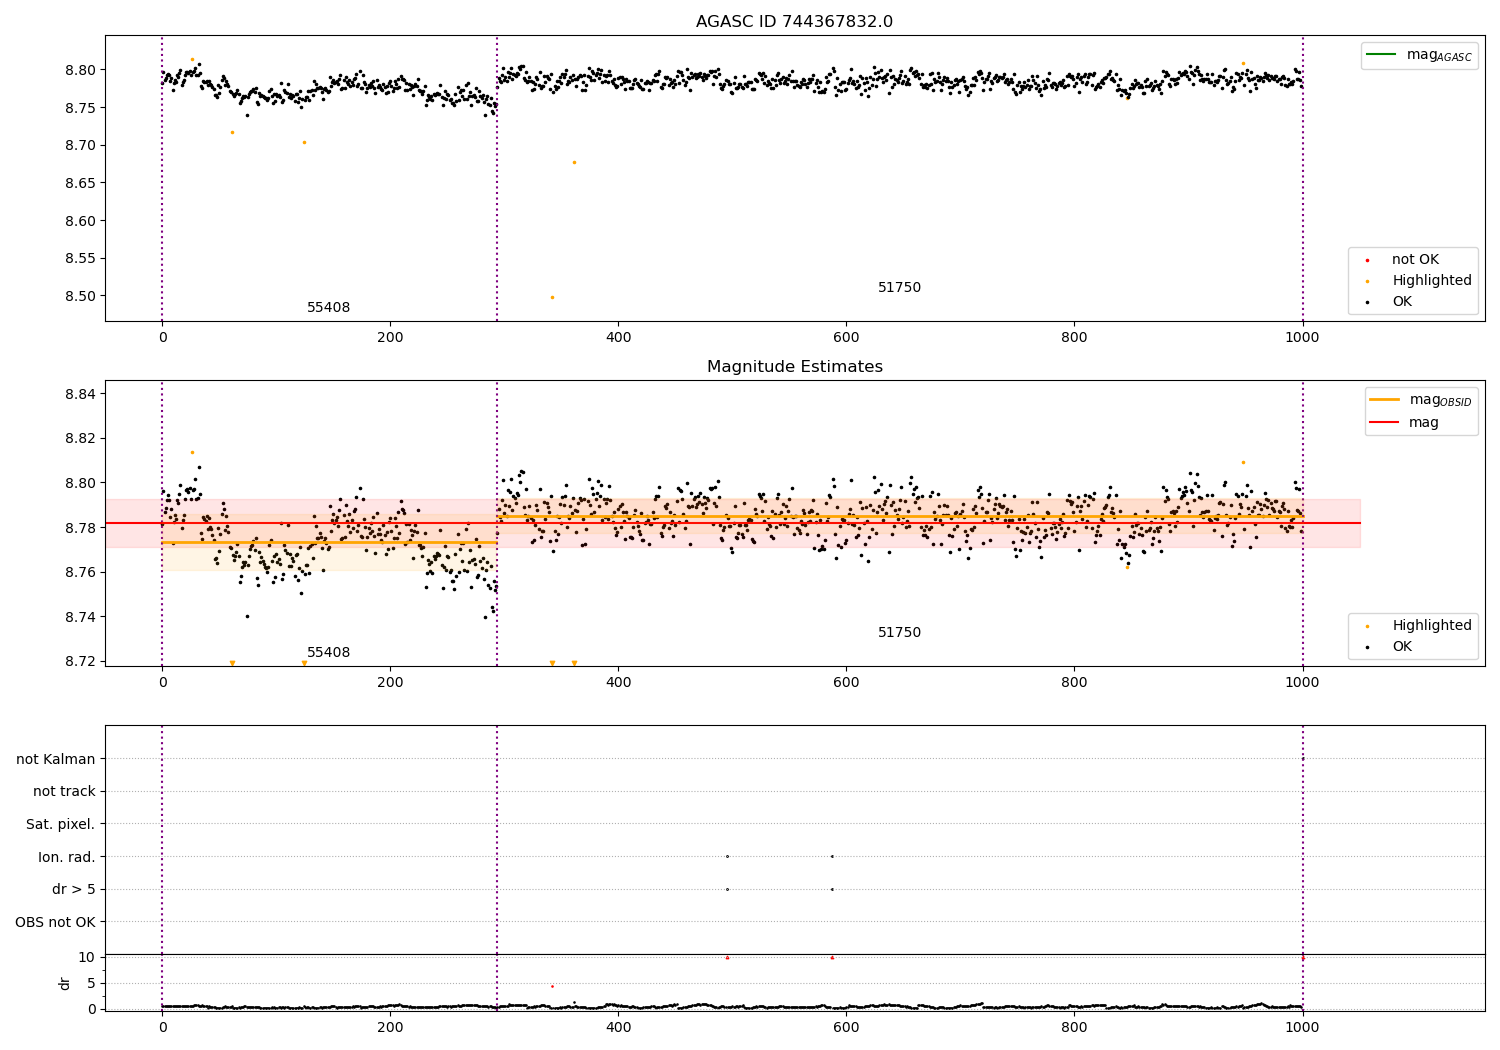Click the orange mag OBSID line for 55408
The width and height of the screenshot is (1500, 1050).
329,543
